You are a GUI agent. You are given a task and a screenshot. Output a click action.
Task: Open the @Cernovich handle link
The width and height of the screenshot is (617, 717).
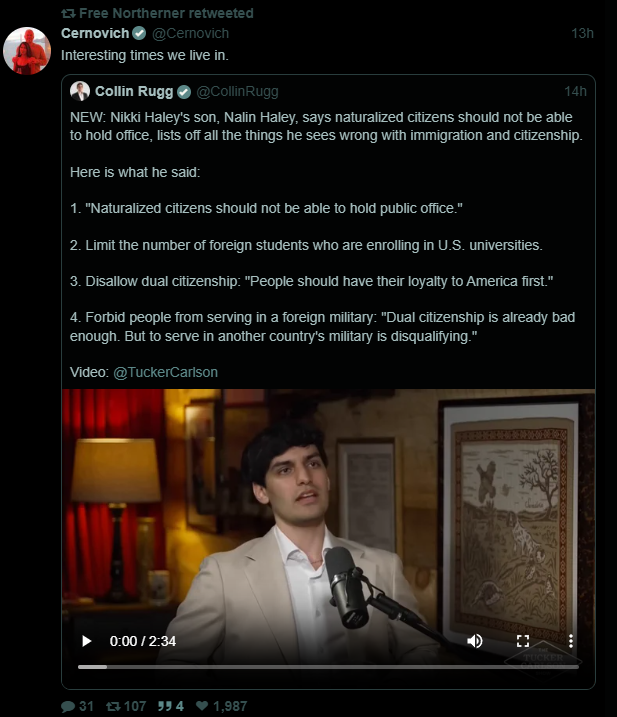pyautogui.click(x=190, y=33)
